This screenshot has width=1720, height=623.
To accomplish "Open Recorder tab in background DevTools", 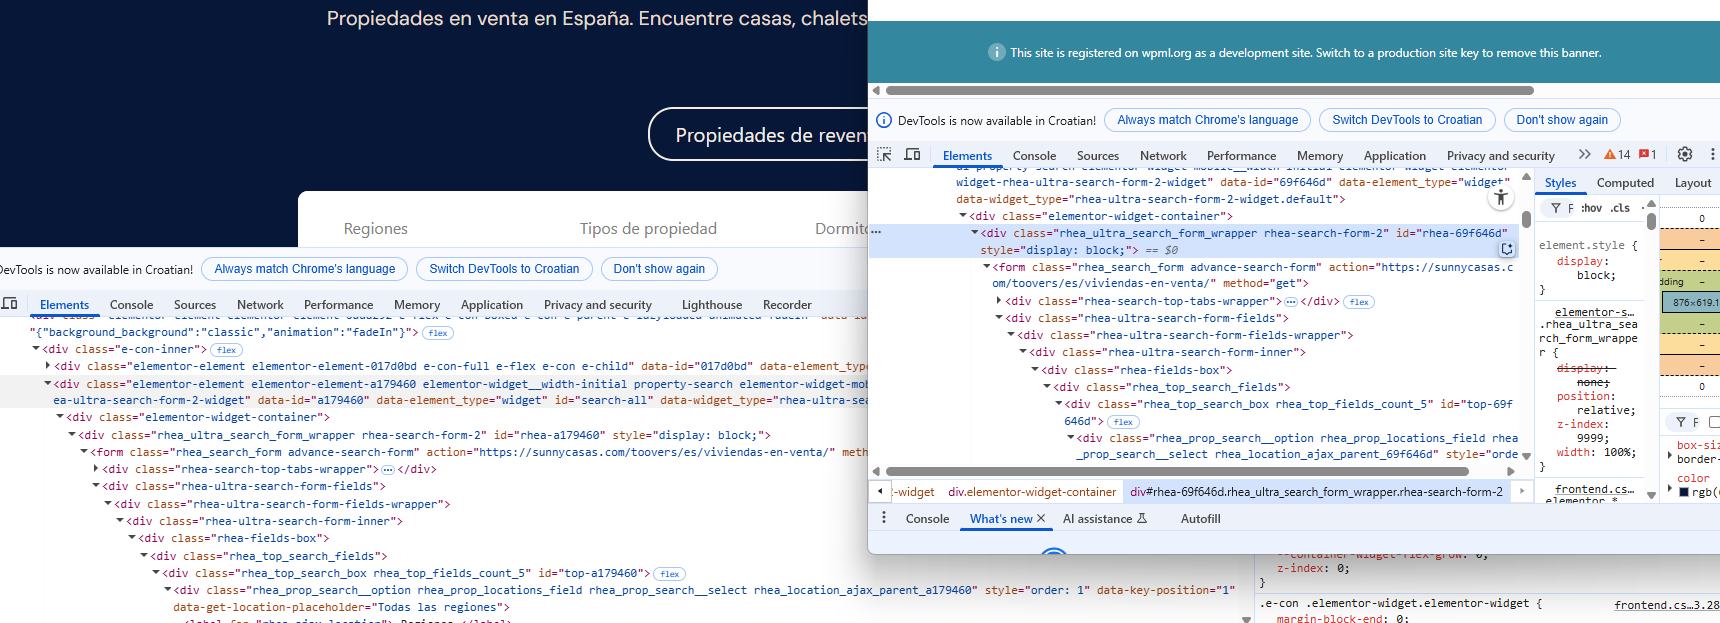I will click(x=787, y=305).
